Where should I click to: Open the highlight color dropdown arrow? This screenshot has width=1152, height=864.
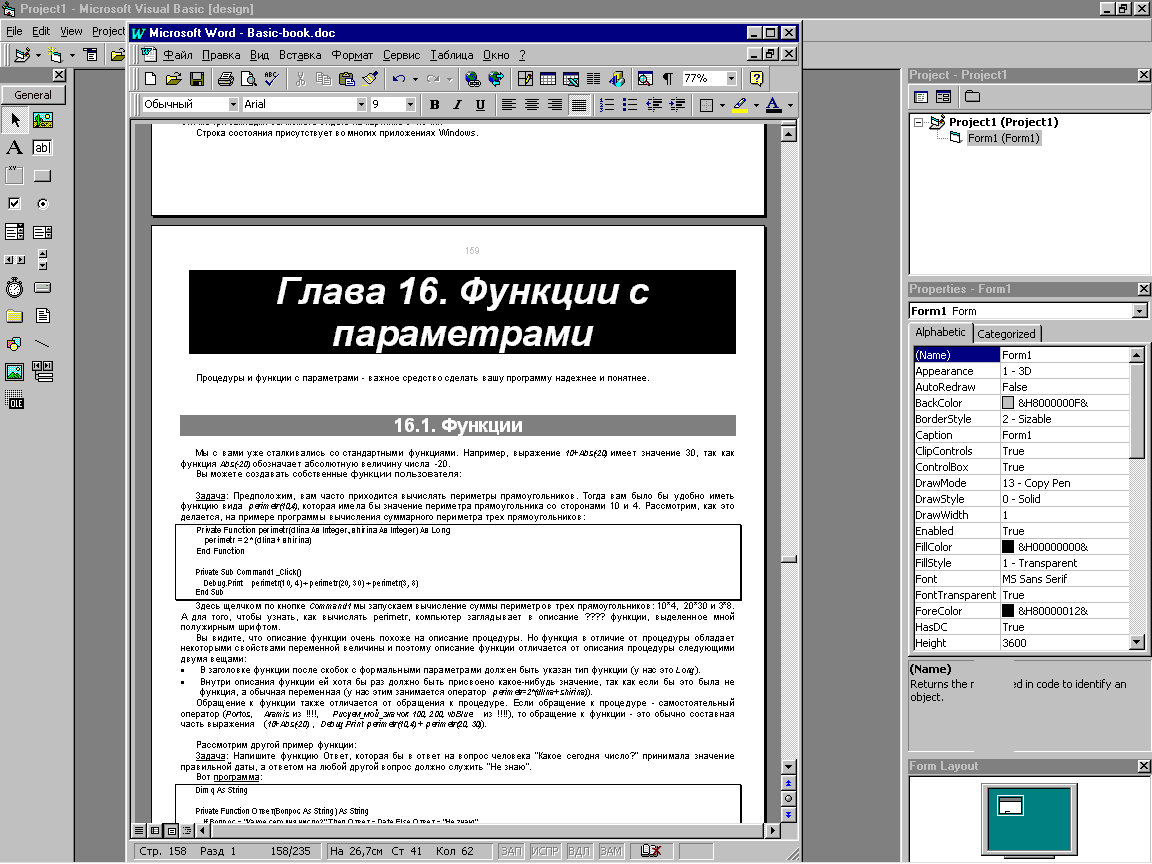tap(756, 106)
